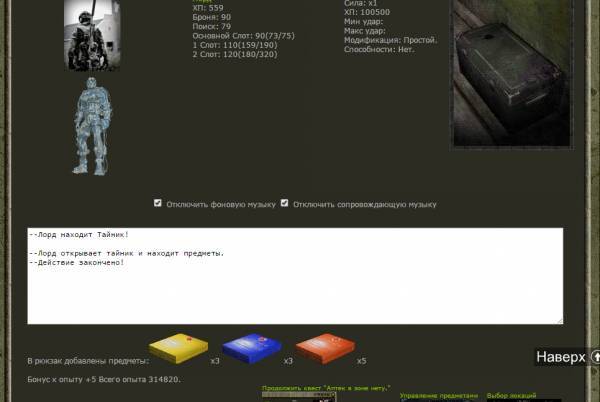Click the blue medkit item icon
The image size is (600, 402).
click(x=252, y=349)
